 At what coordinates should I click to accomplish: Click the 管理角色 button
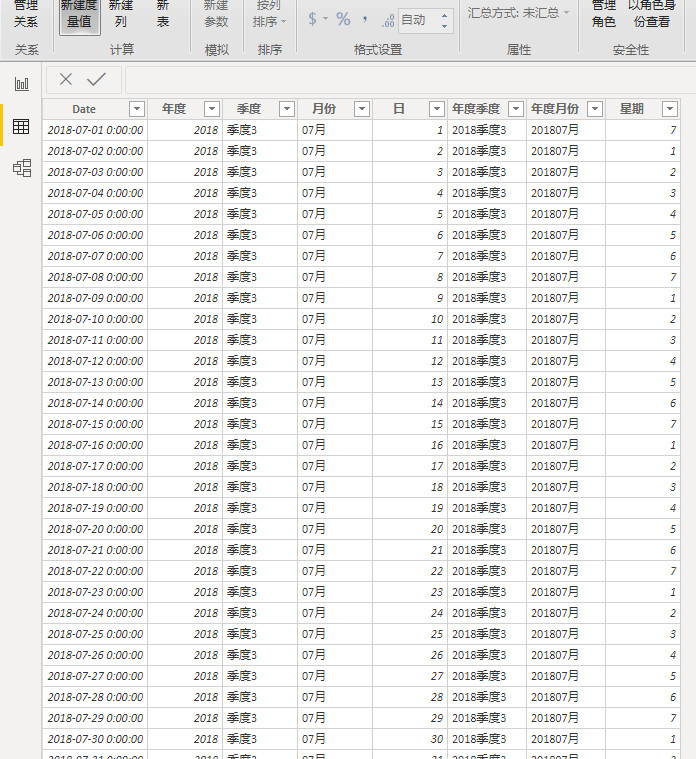(x=604, y=14)
